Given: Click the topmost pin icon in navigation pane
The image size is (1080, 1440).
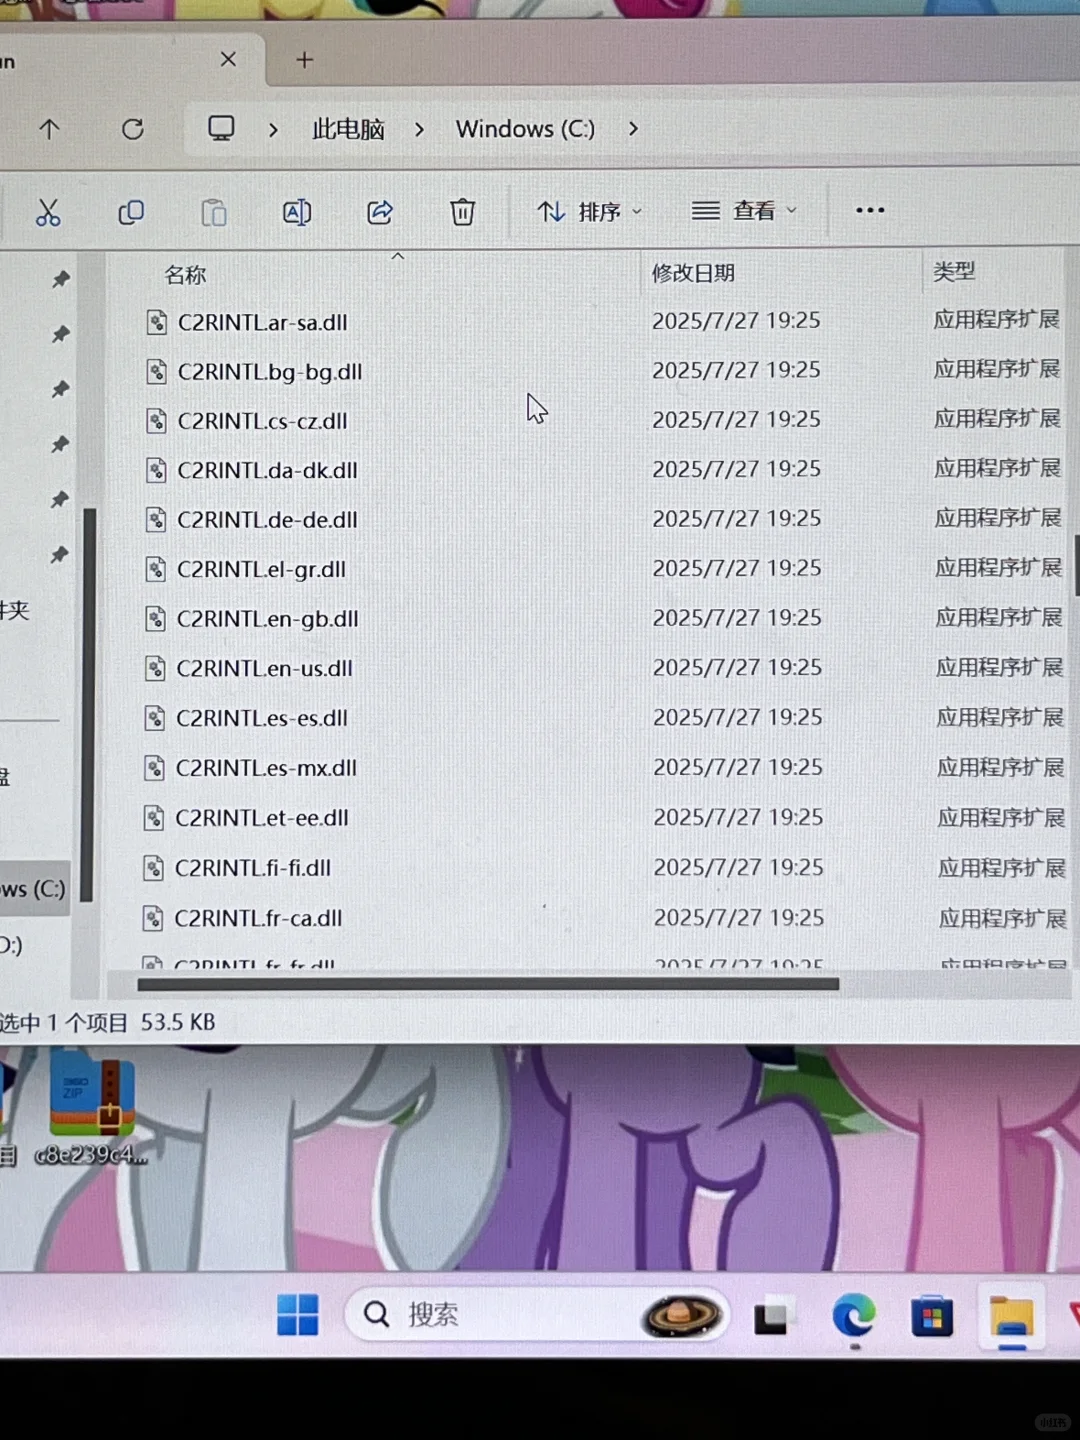Looking at the screenshot, I should pos(61,279).
